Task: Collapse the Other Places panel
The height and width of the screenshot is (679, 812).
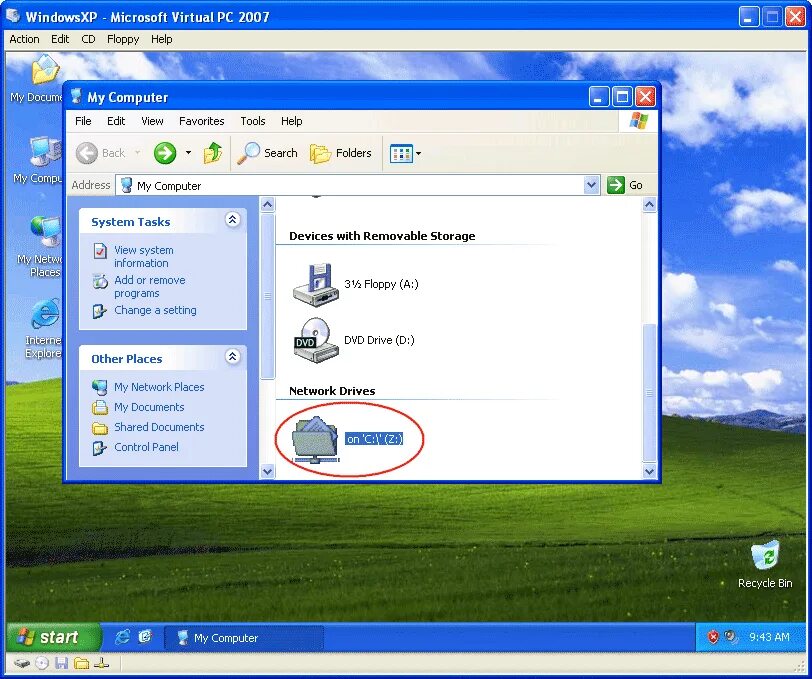Action: 233,356
